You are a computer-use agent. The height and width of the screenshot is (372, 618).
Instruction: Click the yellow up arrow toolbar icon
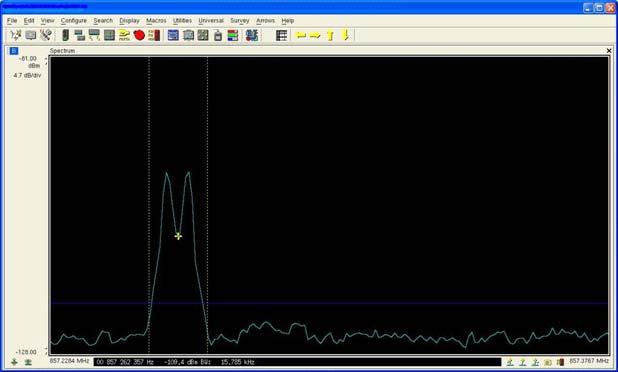coord(330,35)
